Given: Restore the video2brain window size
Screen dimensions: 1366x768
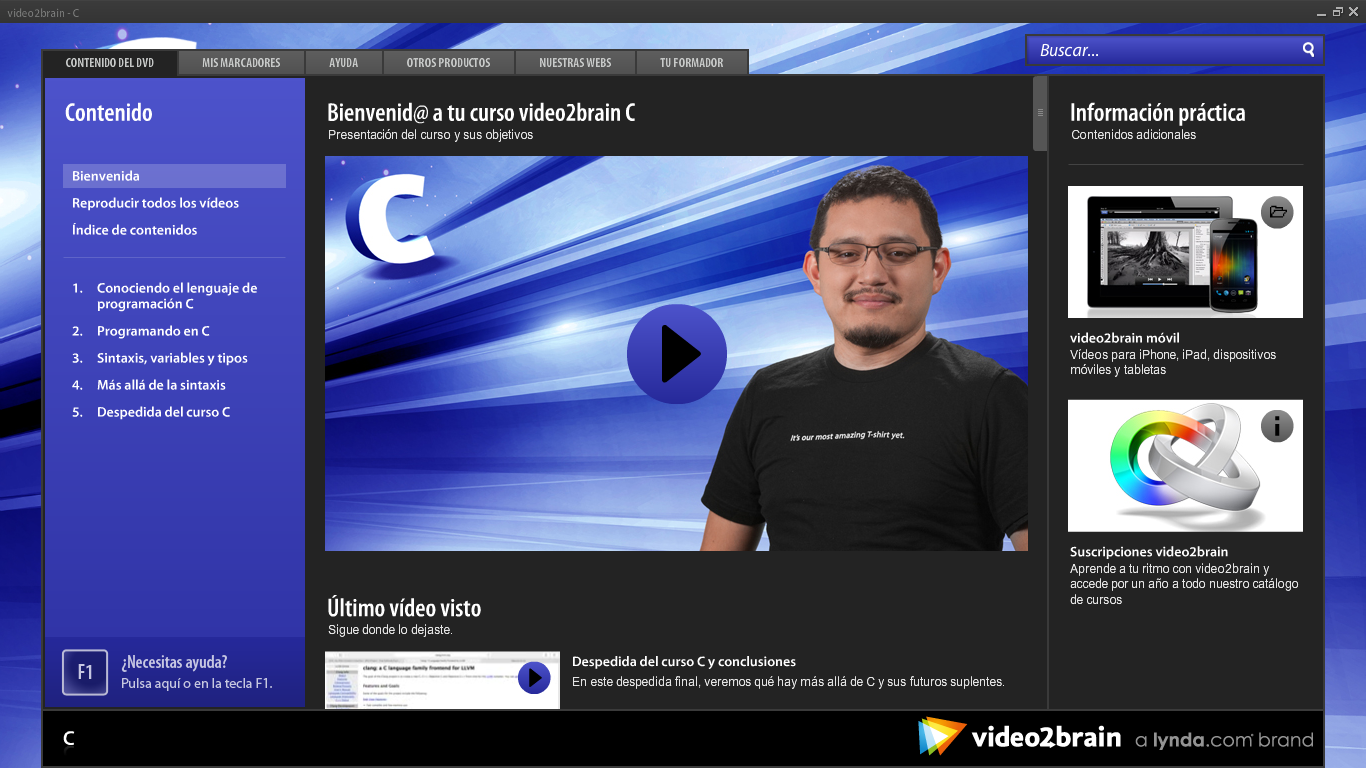Looking at the screenshot, I should point(1338,12).
